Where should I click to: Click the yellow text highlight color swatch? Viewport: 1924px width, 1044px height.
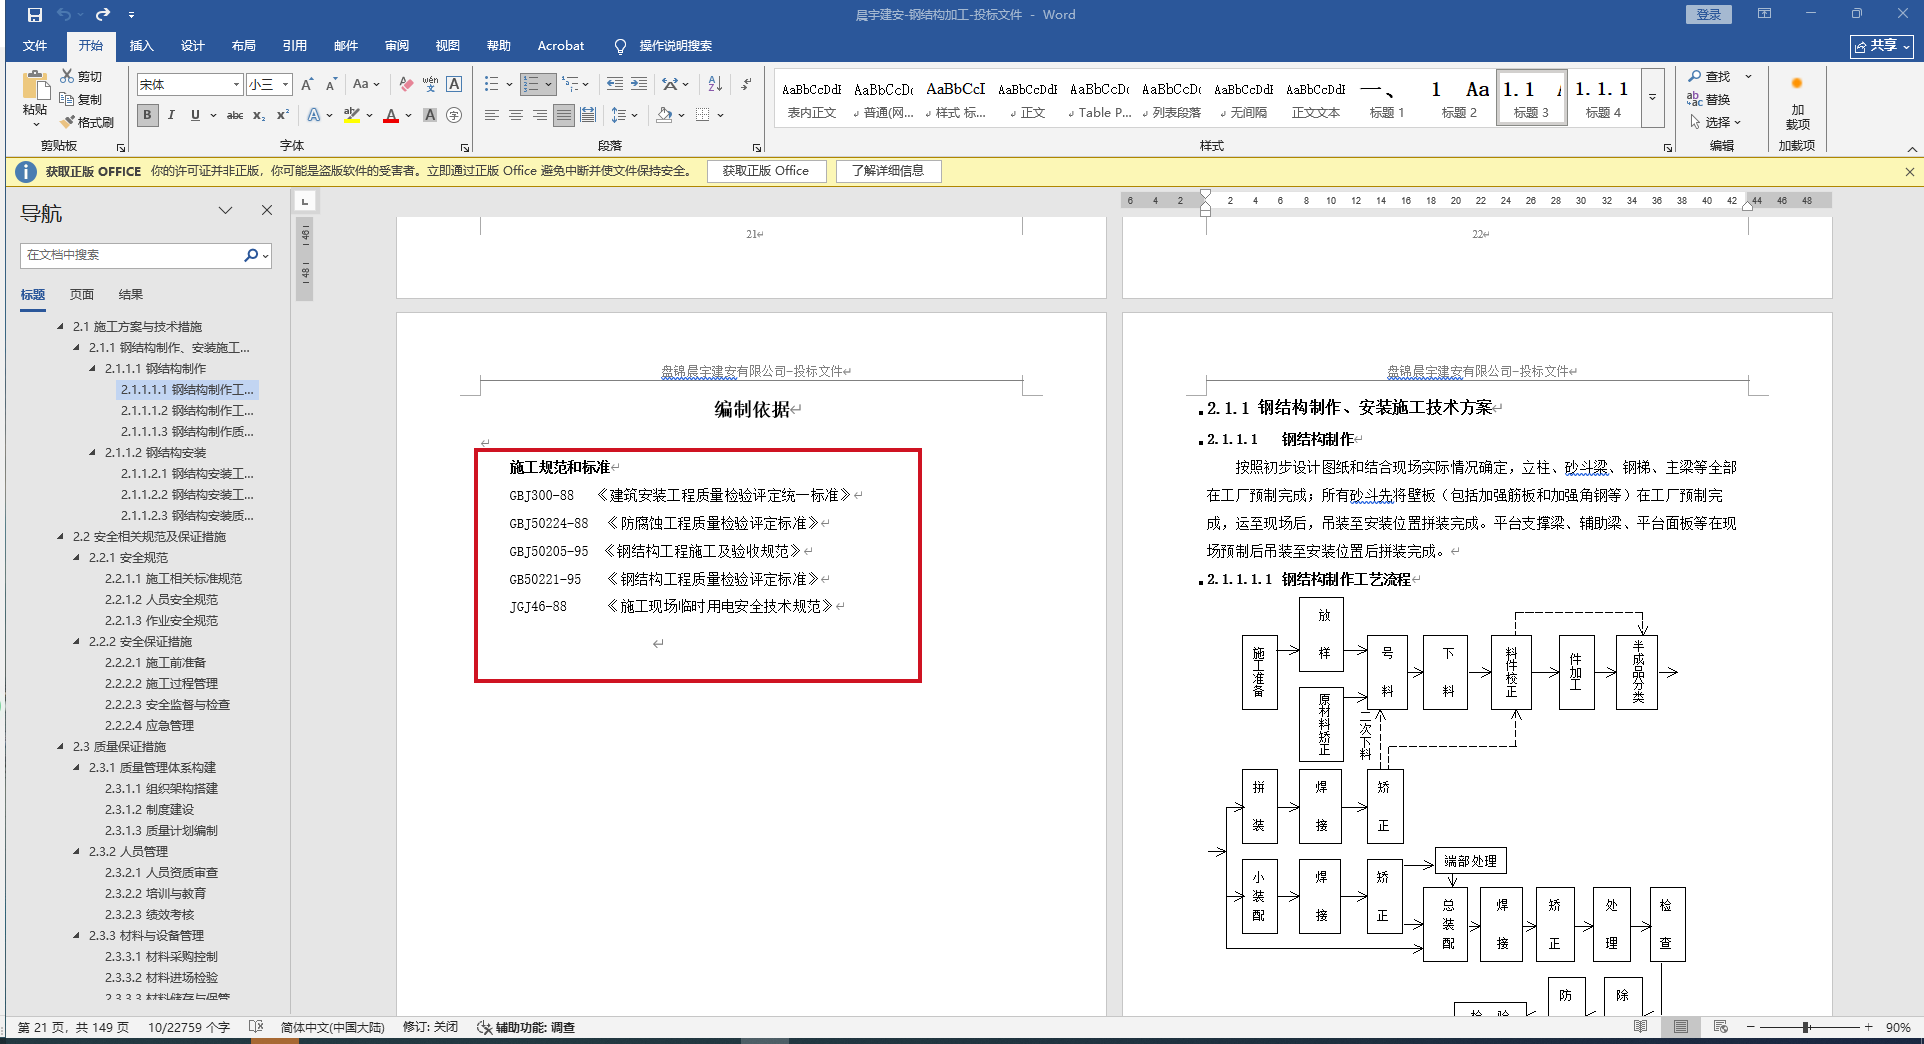(x=351, y=115)
